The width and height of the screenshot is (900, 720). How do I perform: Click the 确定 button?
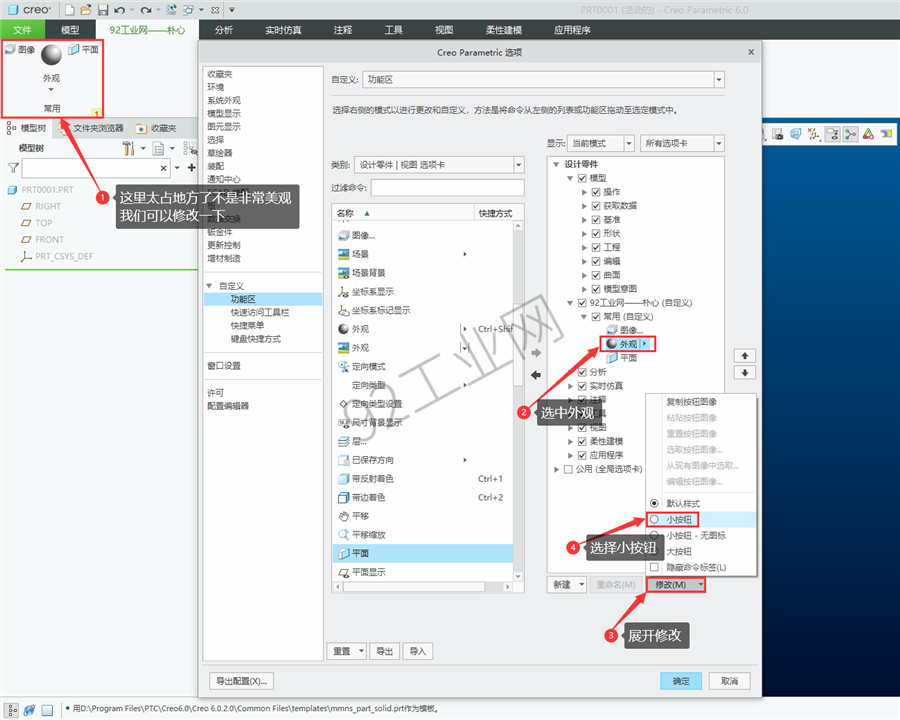click(681, 681)
